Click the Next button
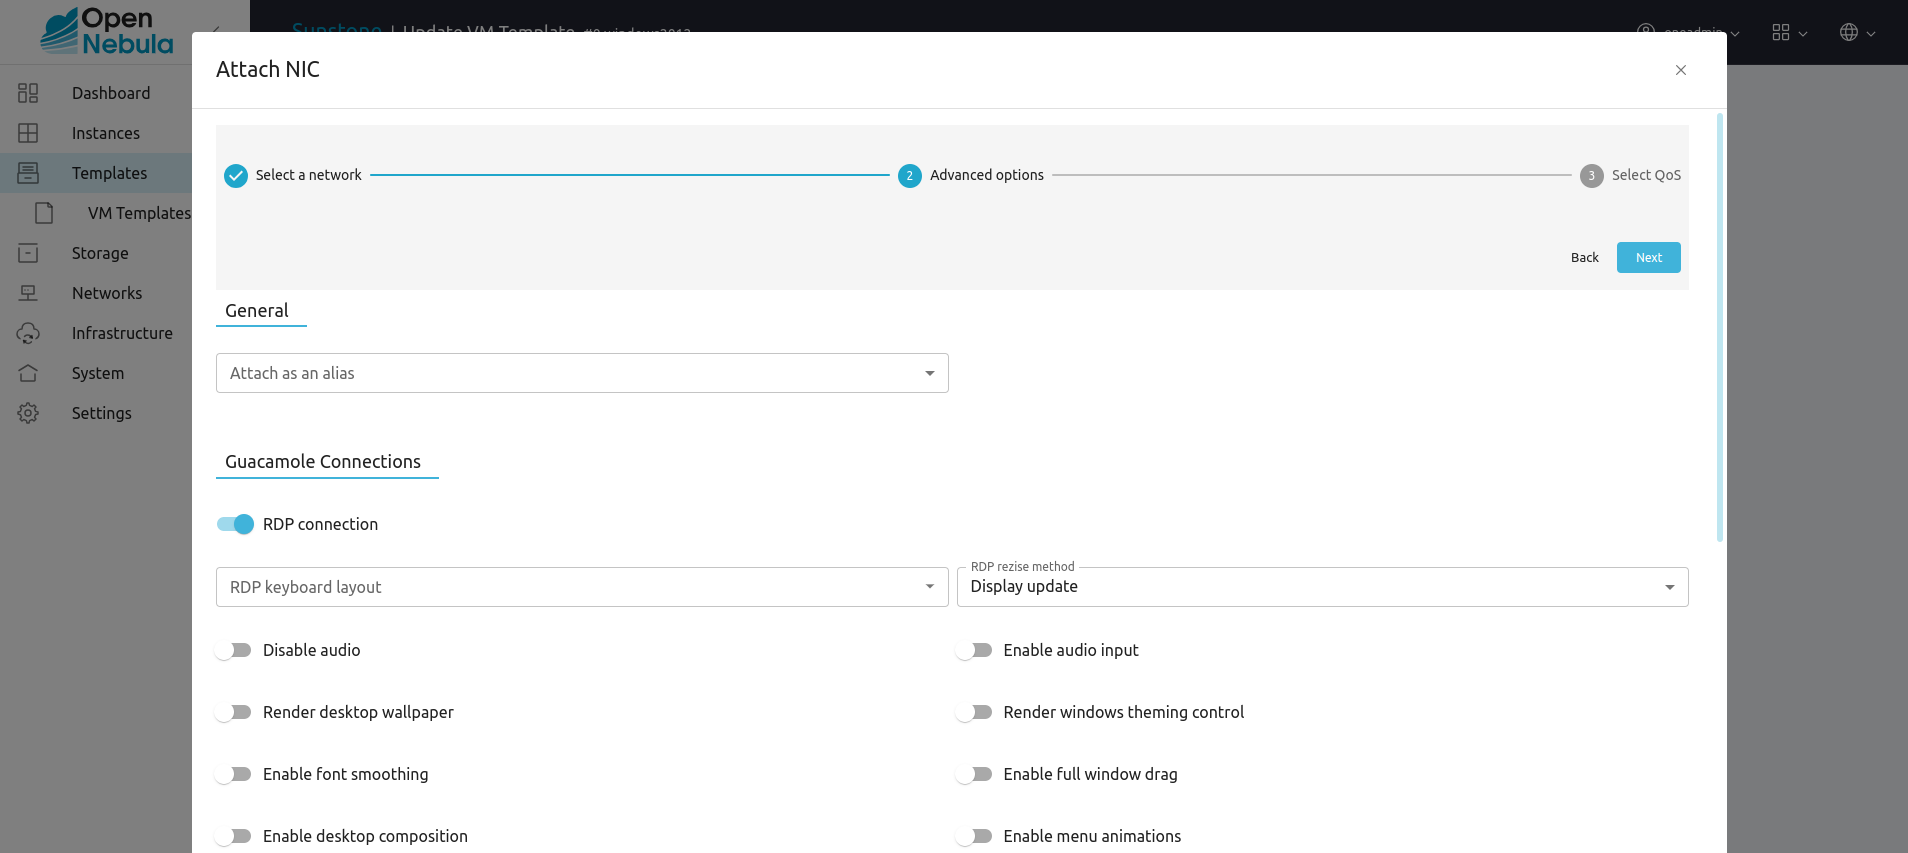The image size is (1908, 853). point(1648,258)
